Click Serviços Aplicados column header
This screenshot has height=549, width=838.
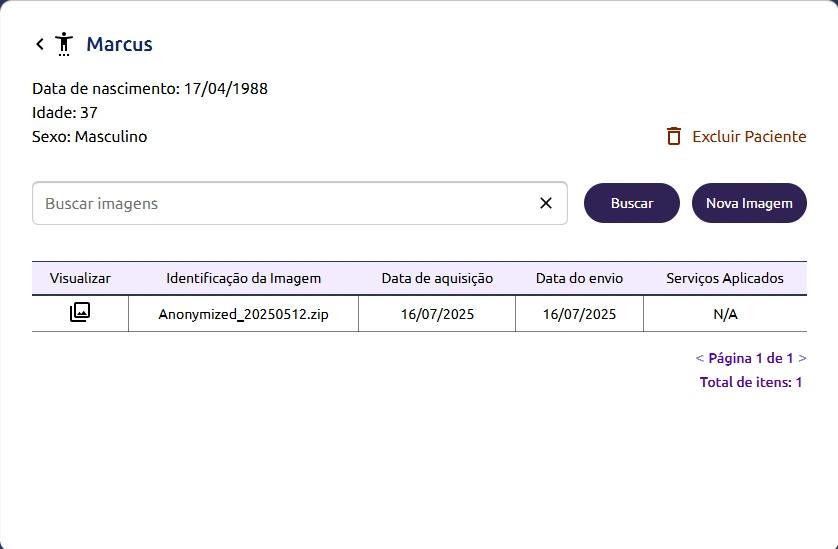[x=725, y=278]
